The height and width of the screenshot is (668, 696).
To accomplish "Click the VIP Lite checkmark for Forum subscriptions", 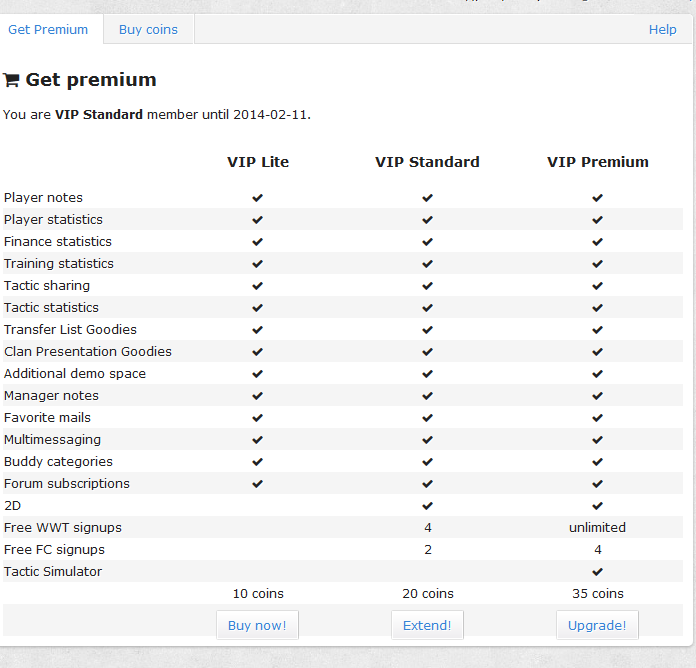I will [257, 484].
